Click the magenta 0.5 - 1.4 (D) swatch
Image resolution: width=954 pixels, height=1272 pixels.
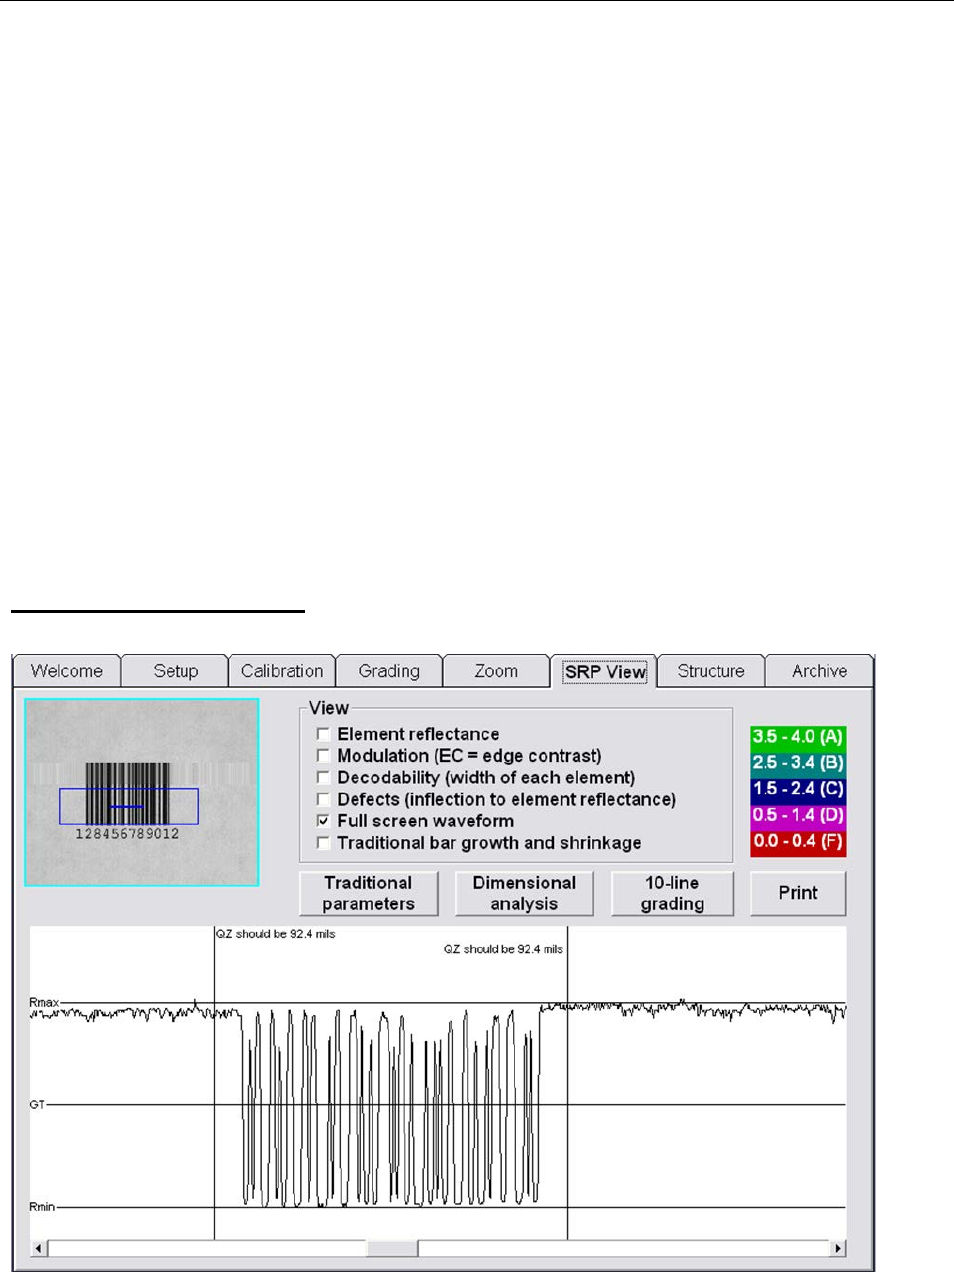click(x=798, y=815)
